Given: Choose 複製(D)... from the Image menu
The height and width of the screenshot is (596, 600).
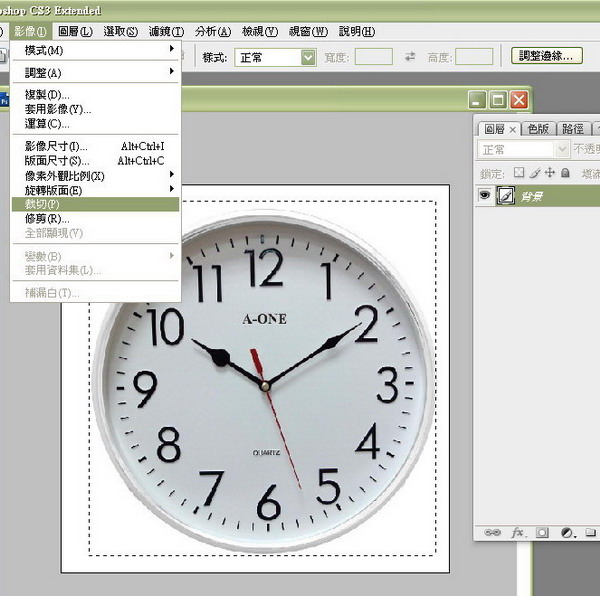Looking at the screenshot, I should click(x=95, y=94).
